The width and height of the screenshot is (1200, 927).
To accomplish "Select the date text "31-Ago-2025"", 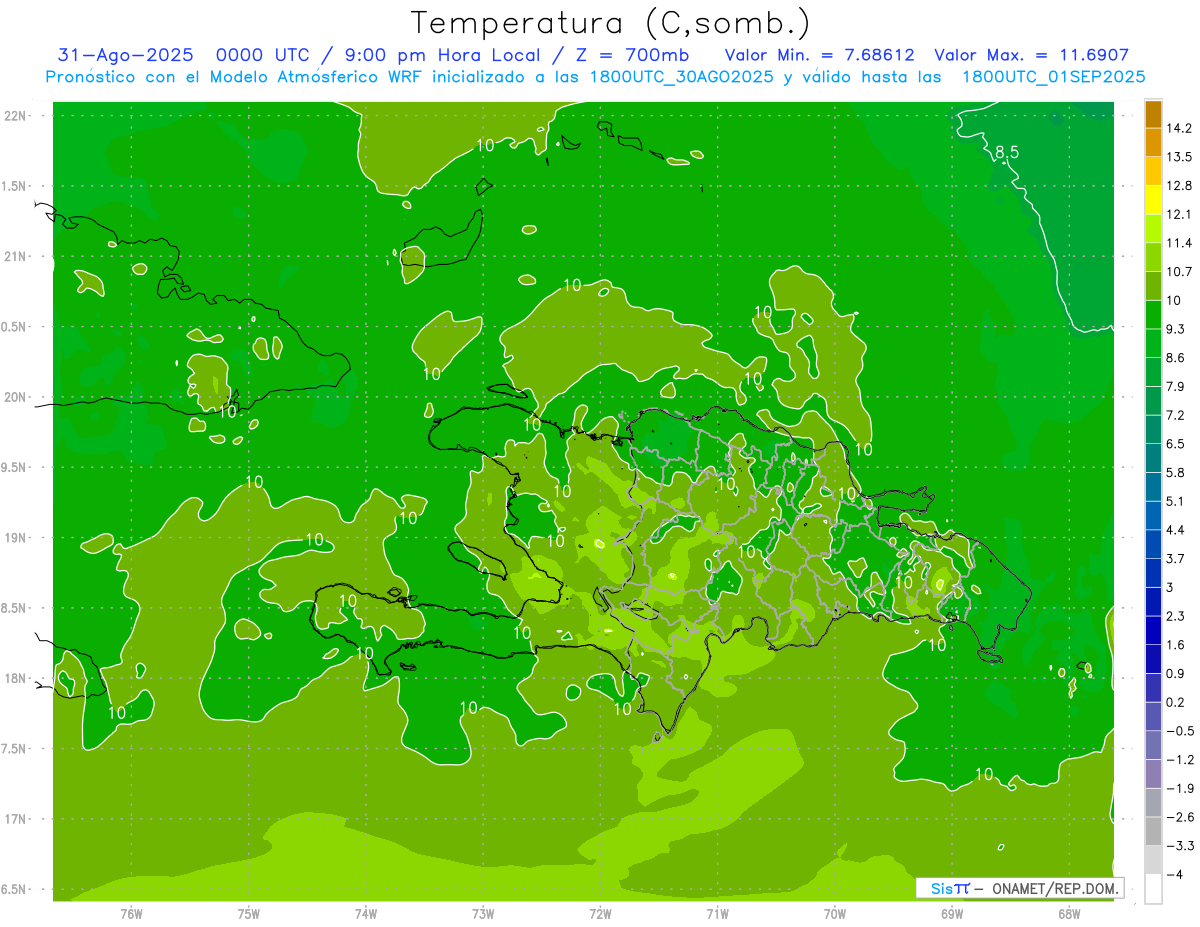I will point(125,55).
